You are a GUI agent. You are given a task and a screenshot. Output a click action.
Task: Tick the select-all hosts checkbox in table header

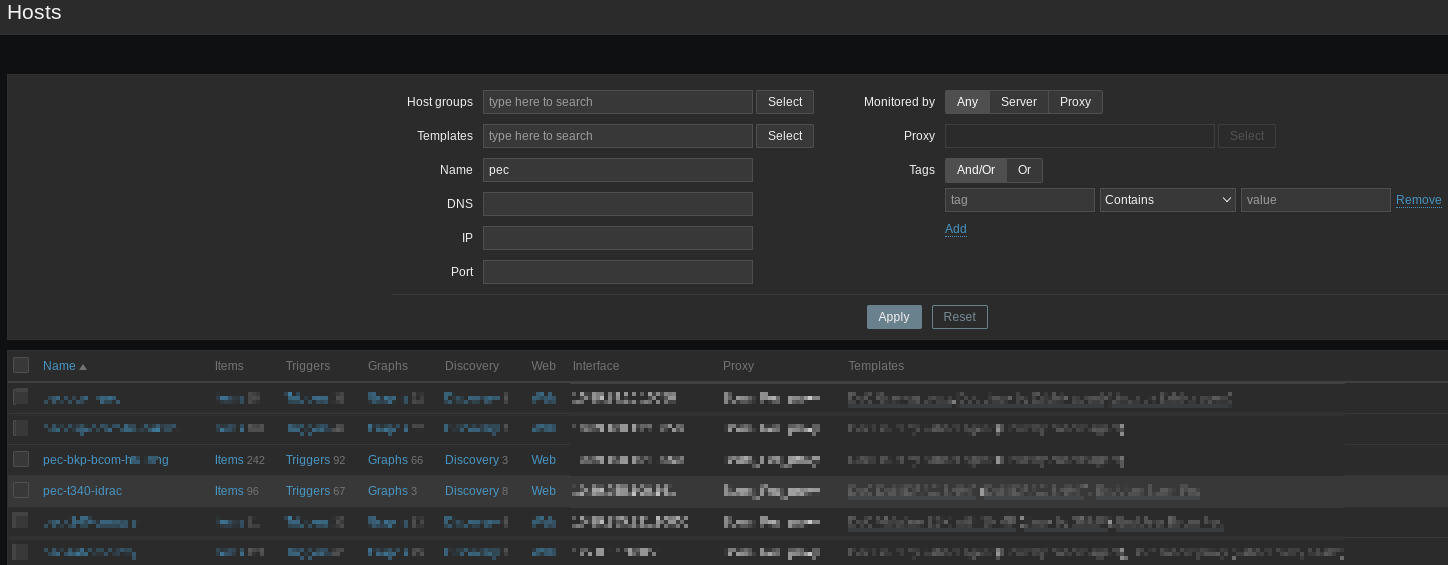pyautogui.click(x=21, y=366)
